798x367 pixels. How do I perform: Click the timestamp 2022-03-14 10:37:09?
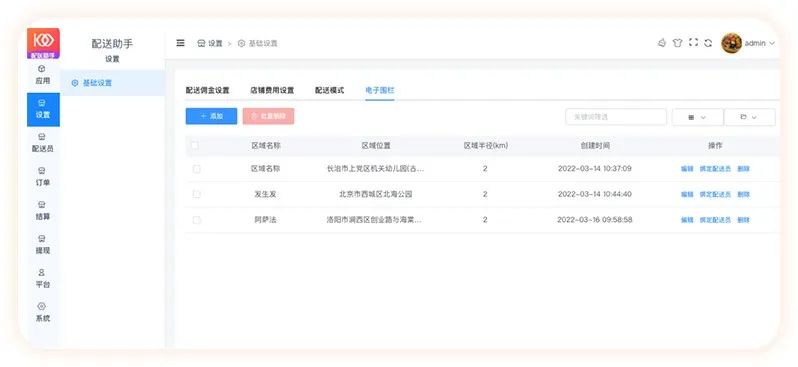click(594, 168)
